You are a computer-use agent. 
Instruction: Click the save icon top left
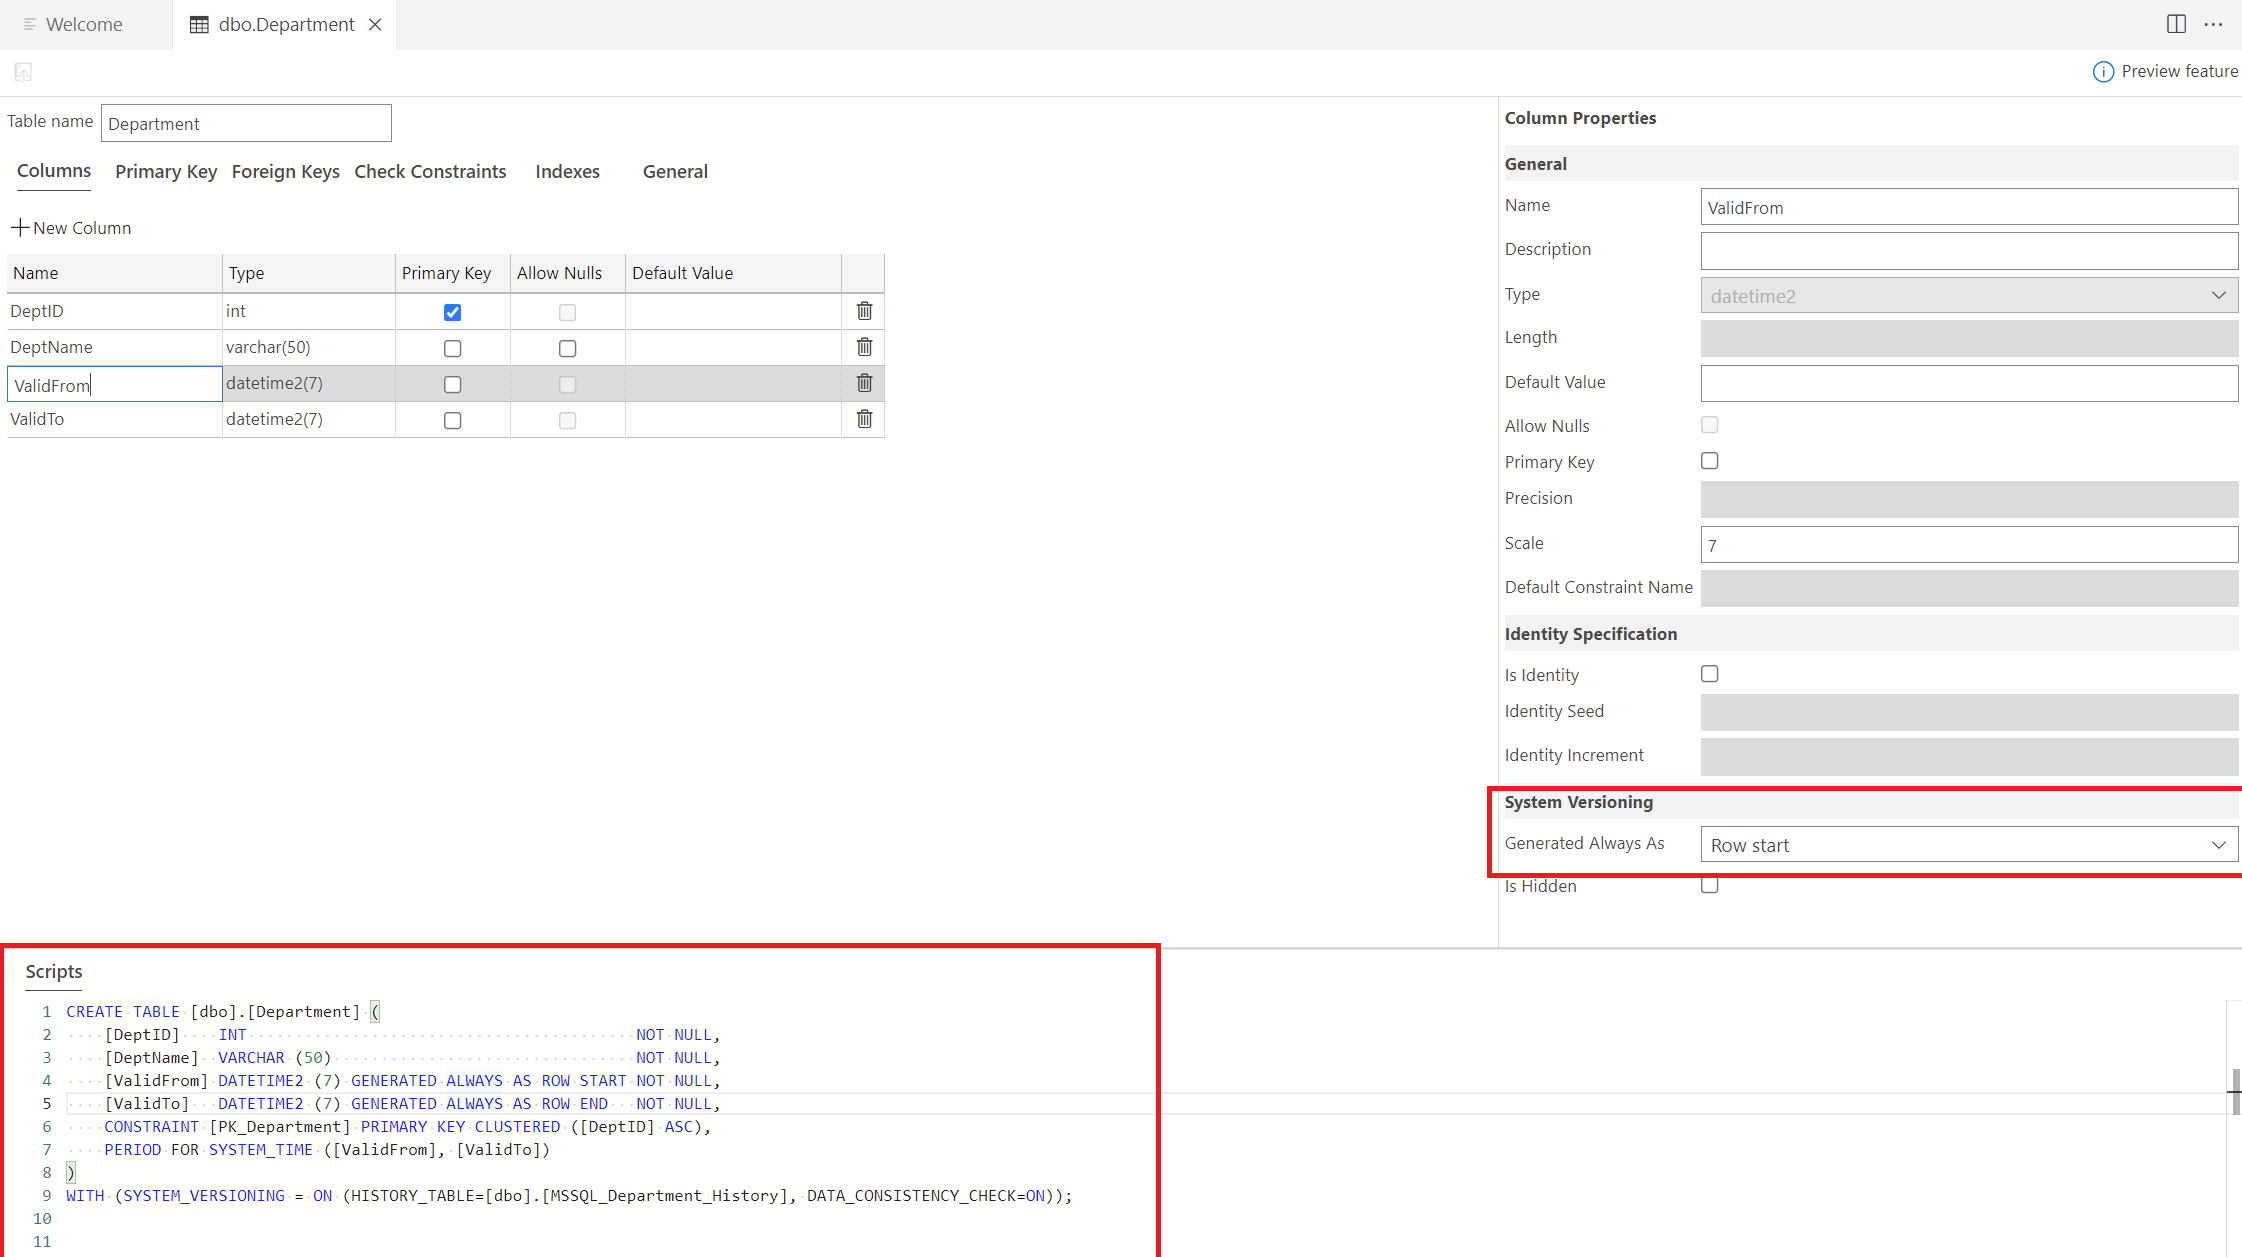[x=23, y=71]
